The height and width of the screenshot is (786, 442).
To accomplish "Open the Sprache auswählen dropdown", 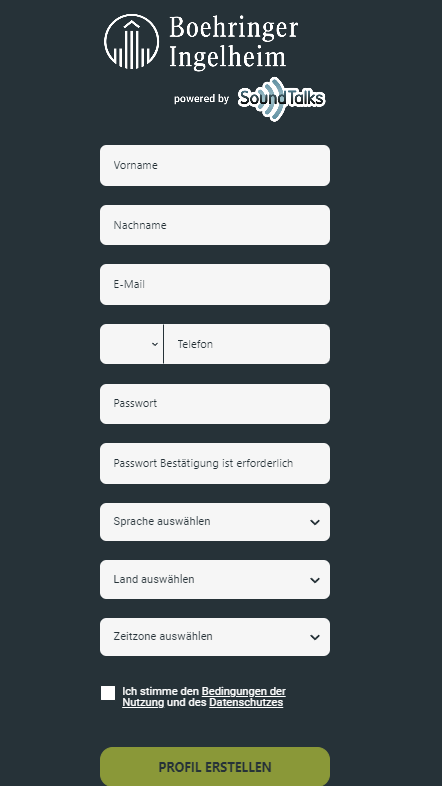I will (x=215, y=522).
